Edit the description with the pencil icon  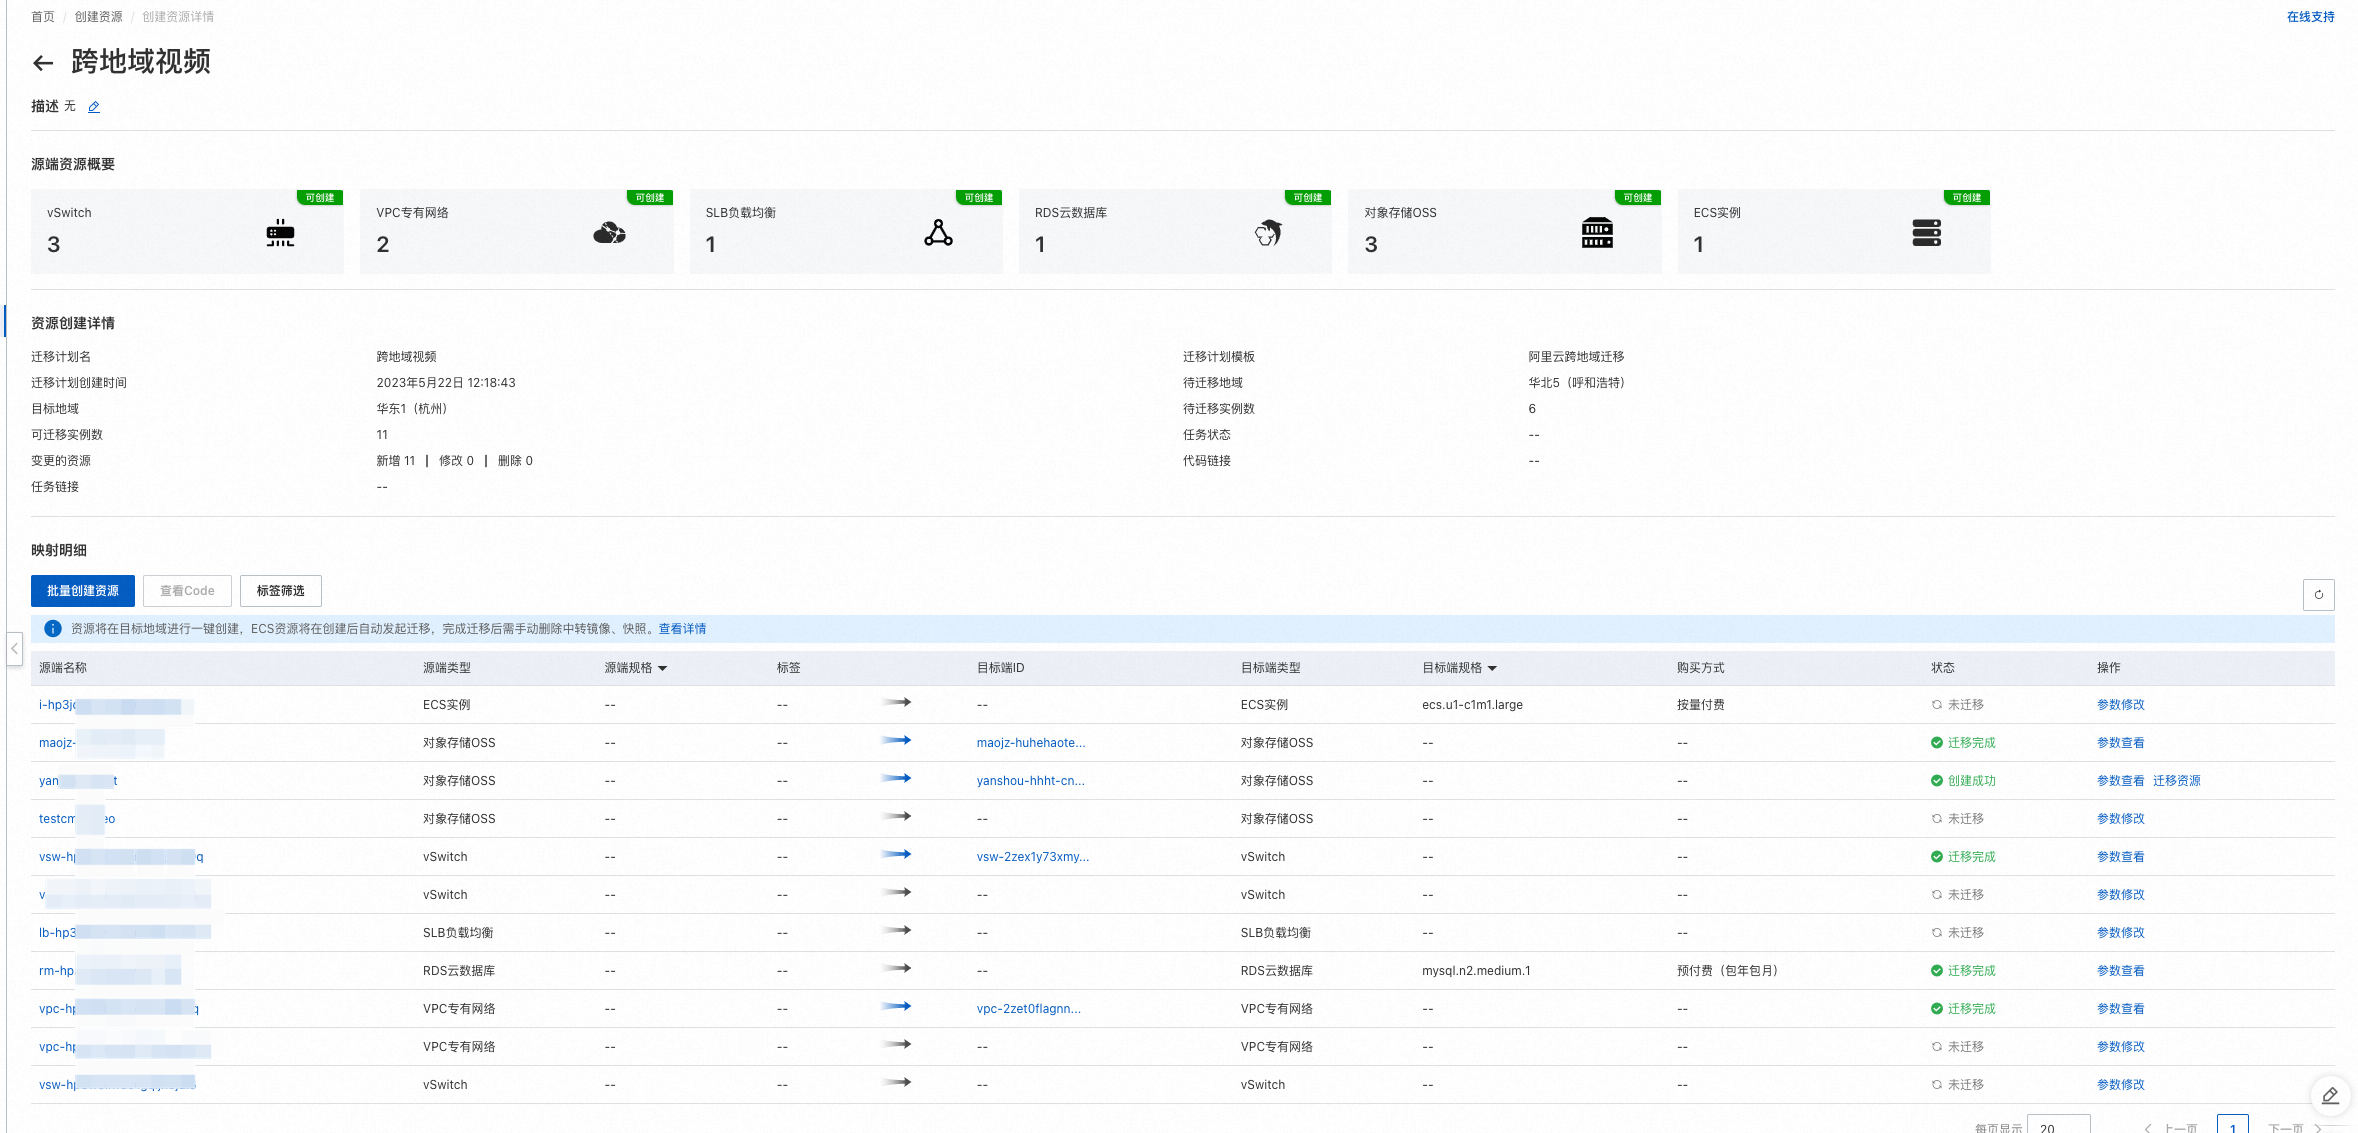click(x=94, y=107)
